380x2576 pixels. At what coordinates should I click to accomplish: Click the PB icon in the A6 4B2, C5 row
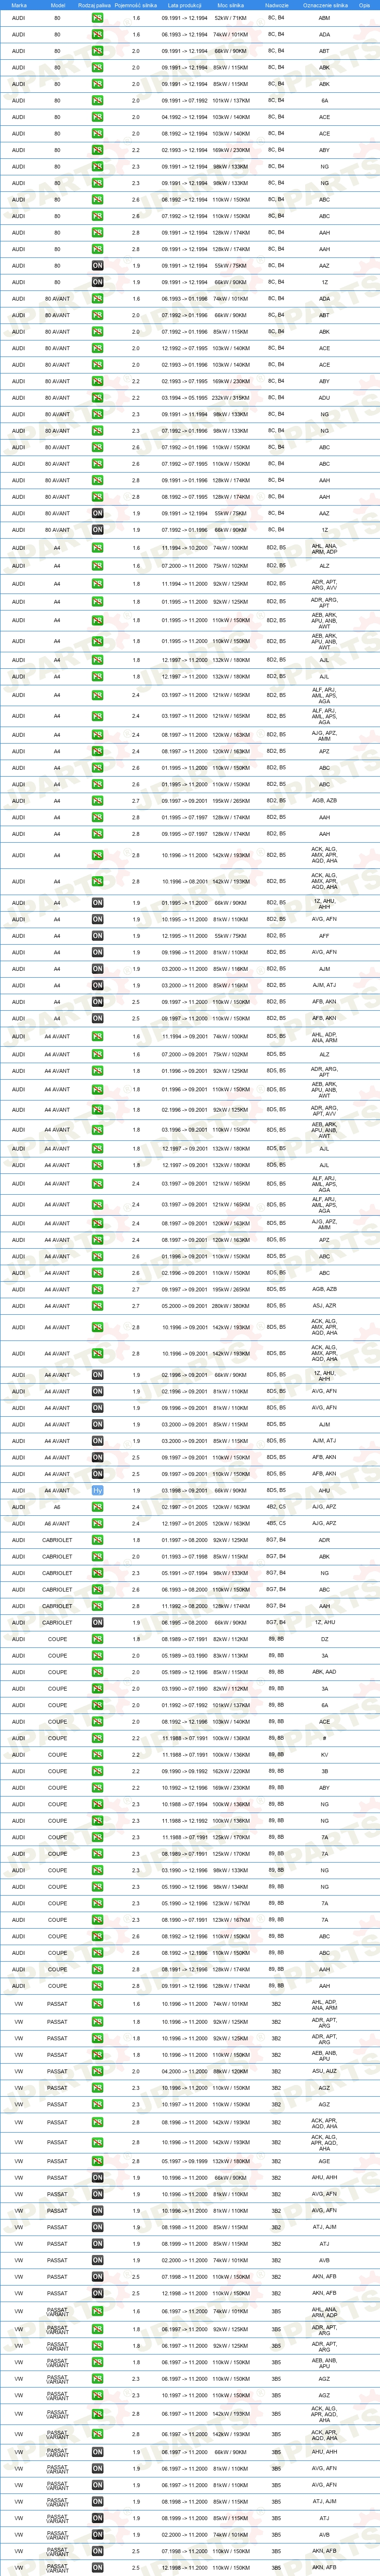pos(97,1507)
